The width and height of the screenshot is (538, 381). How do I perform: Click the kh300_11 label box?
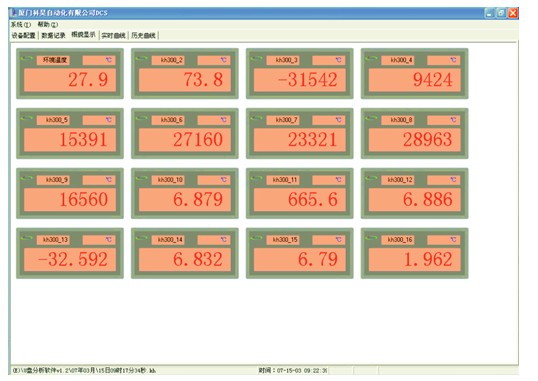(x=284, y=180)
